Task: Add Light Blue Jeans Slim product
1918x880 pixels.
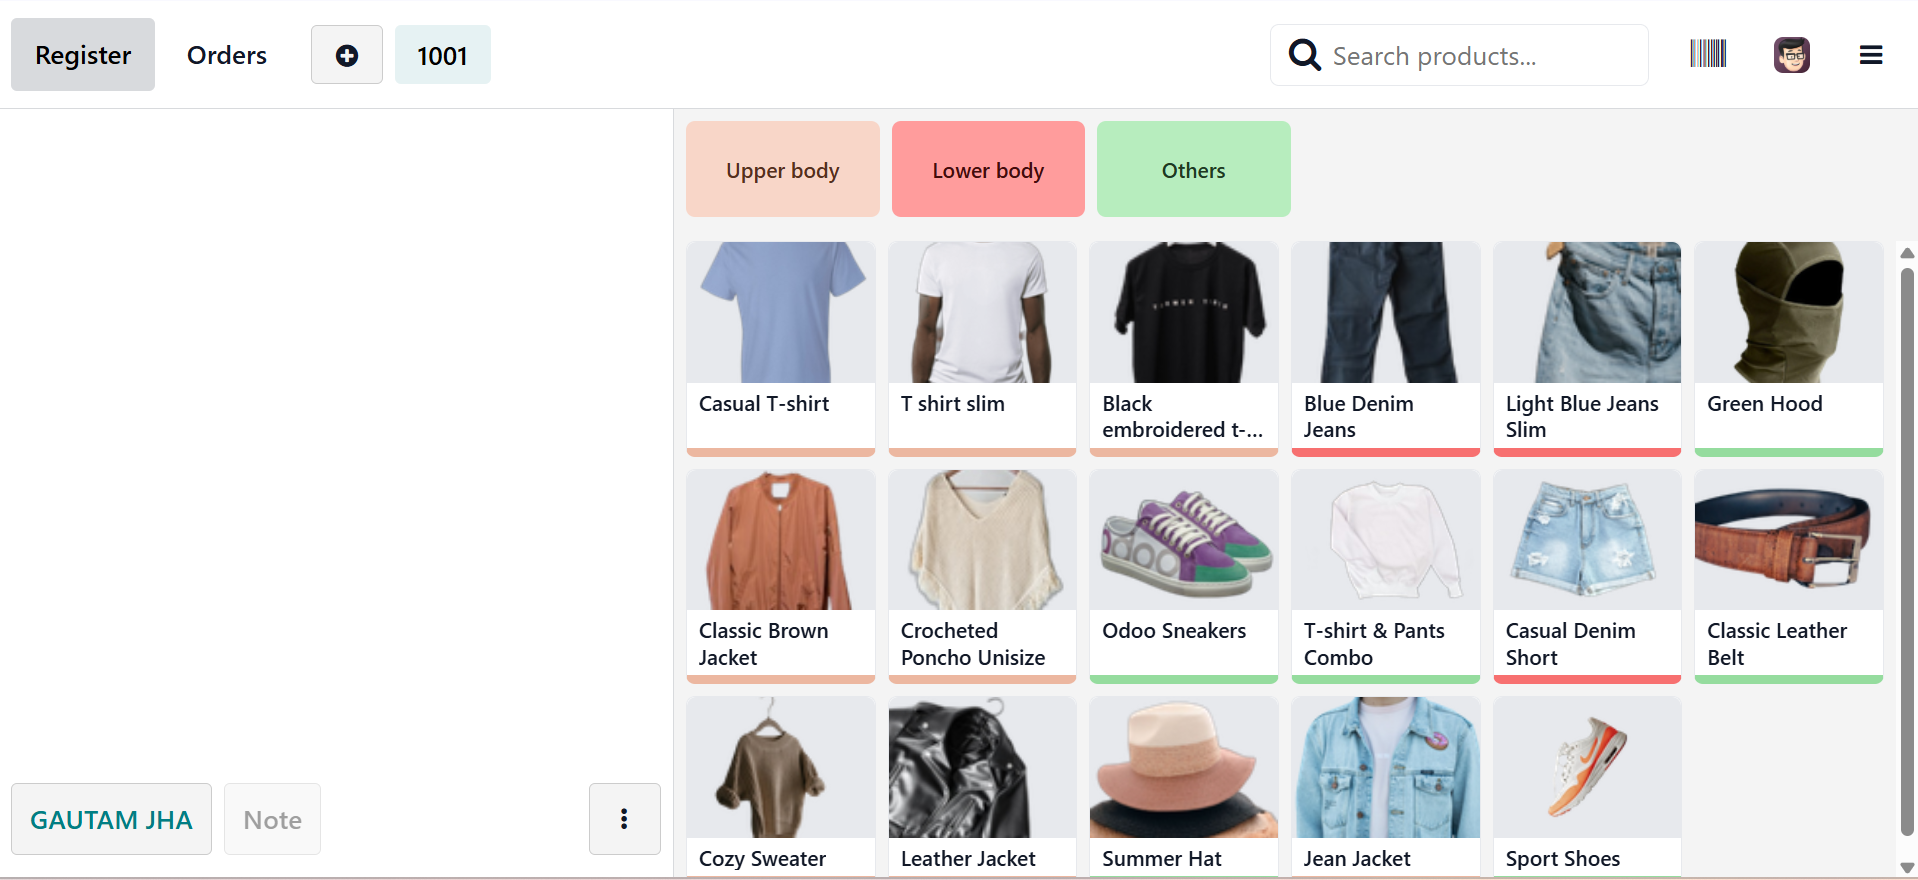Action: 1587,349
